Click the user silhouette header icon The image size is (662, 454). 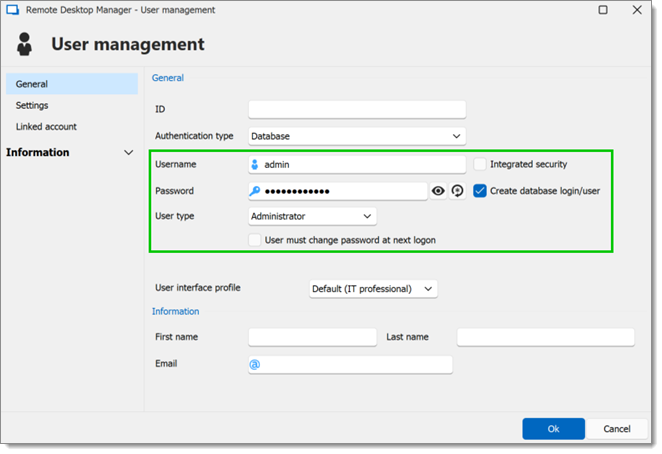24,44
